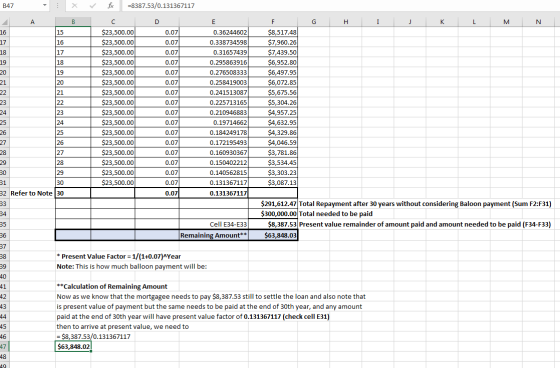Screen dimensions: 560x368
Task: Open the Name Box dropdown arrow
Action: 45,6
